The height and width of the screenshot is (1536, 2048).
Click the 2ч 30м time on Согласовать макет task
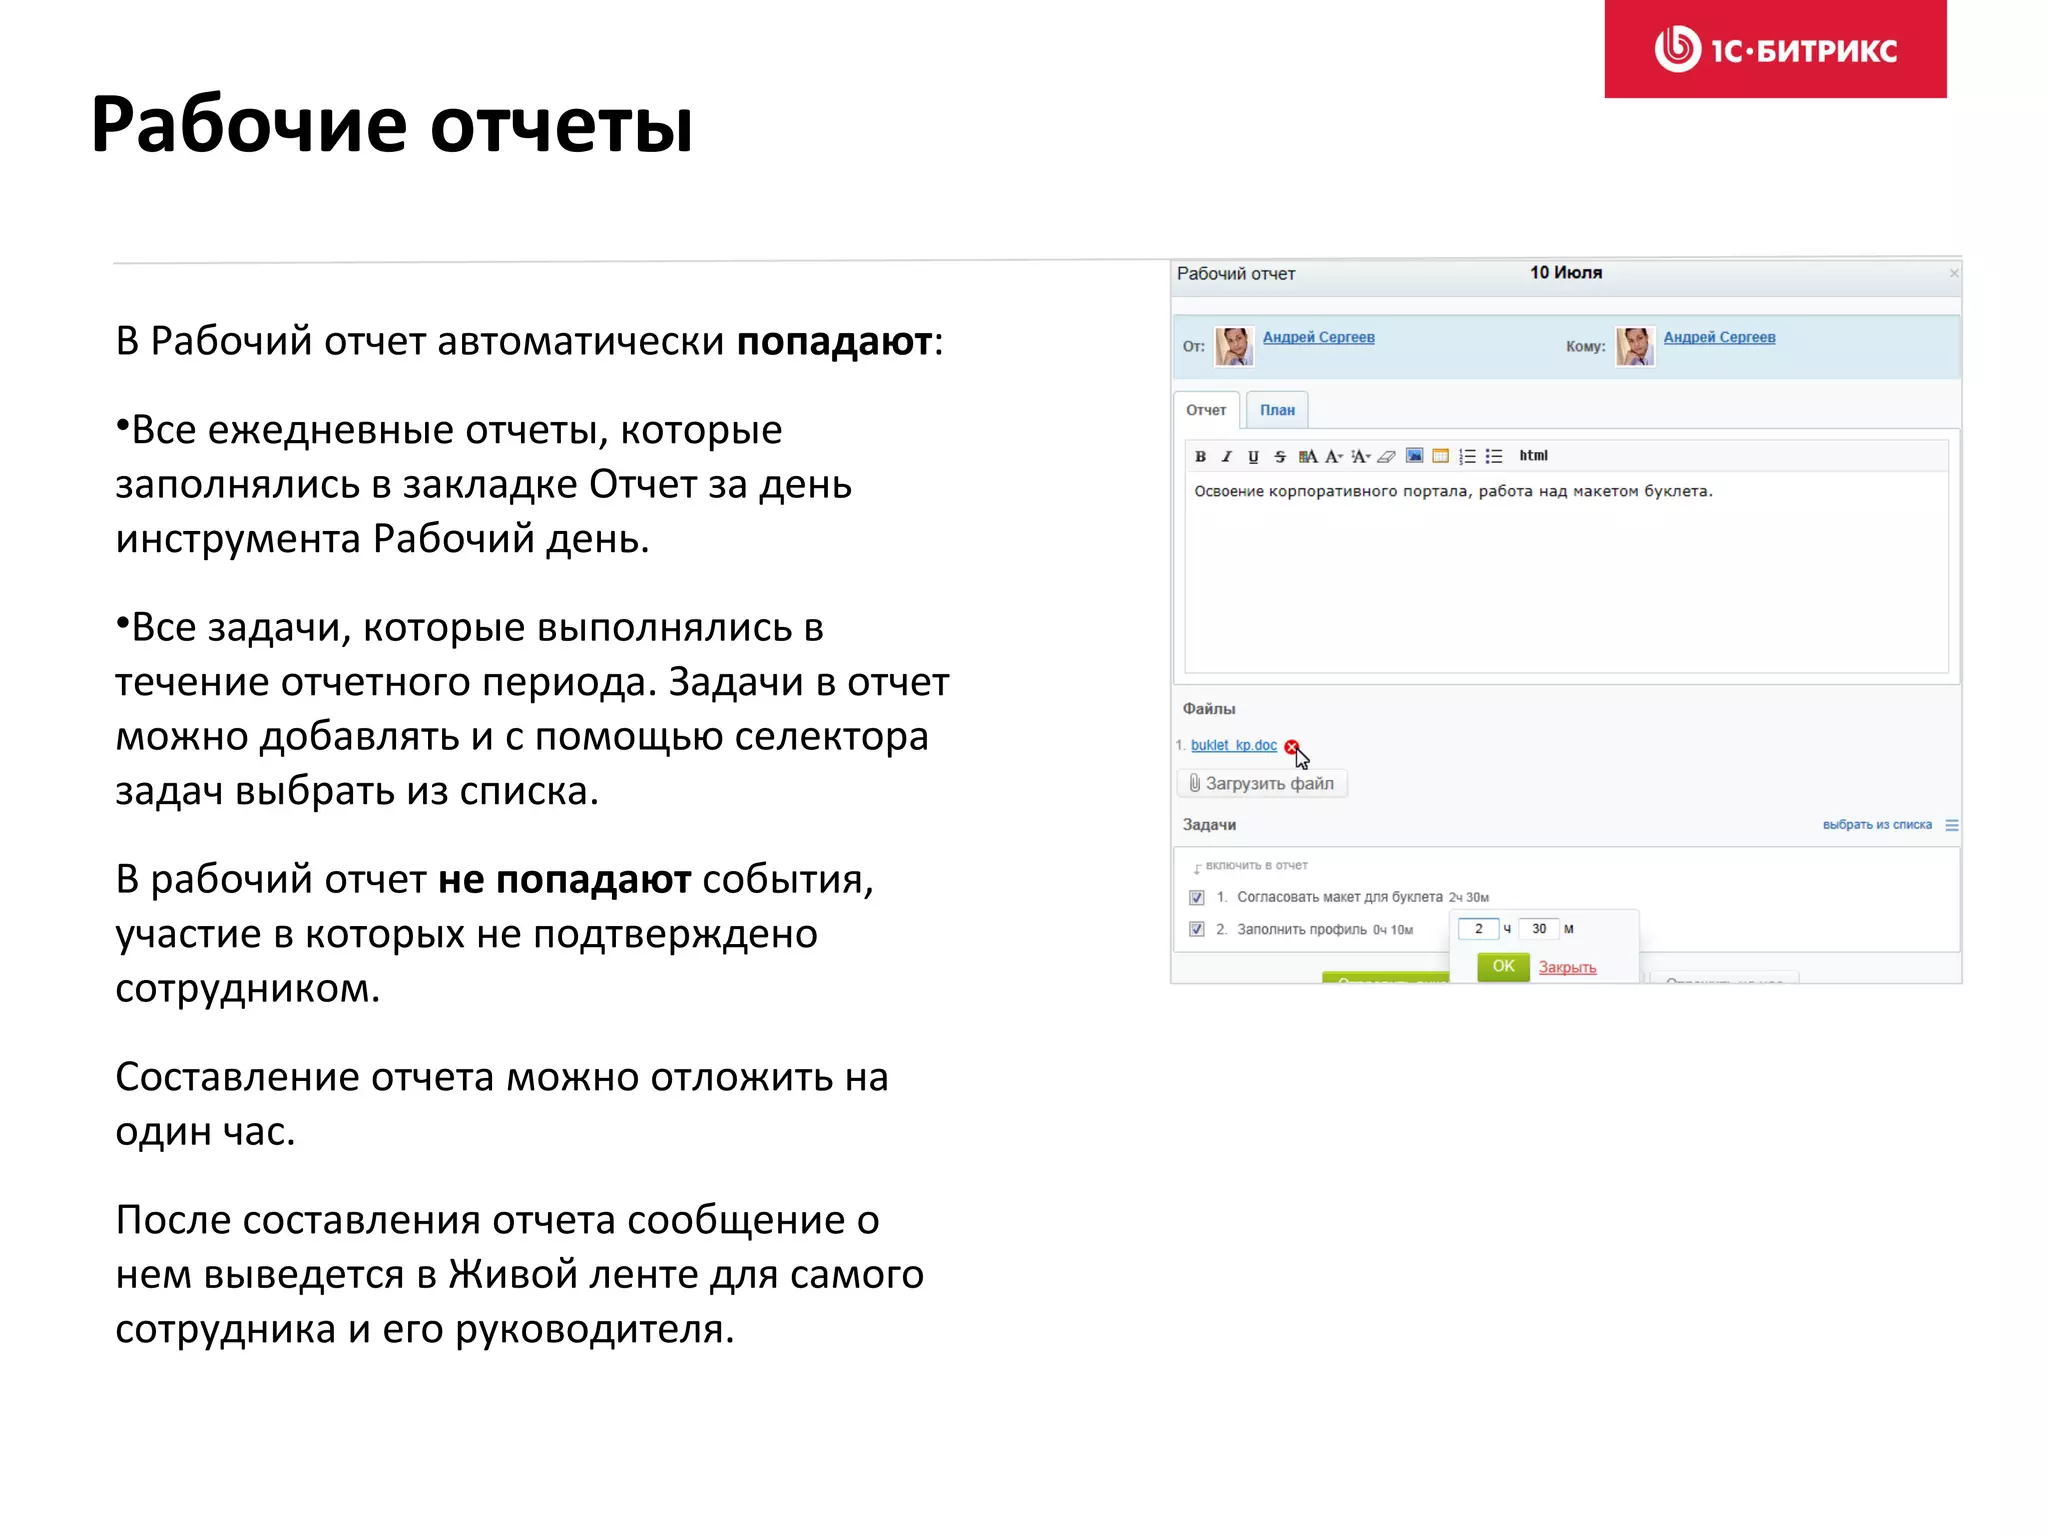tap(1469, 898)
